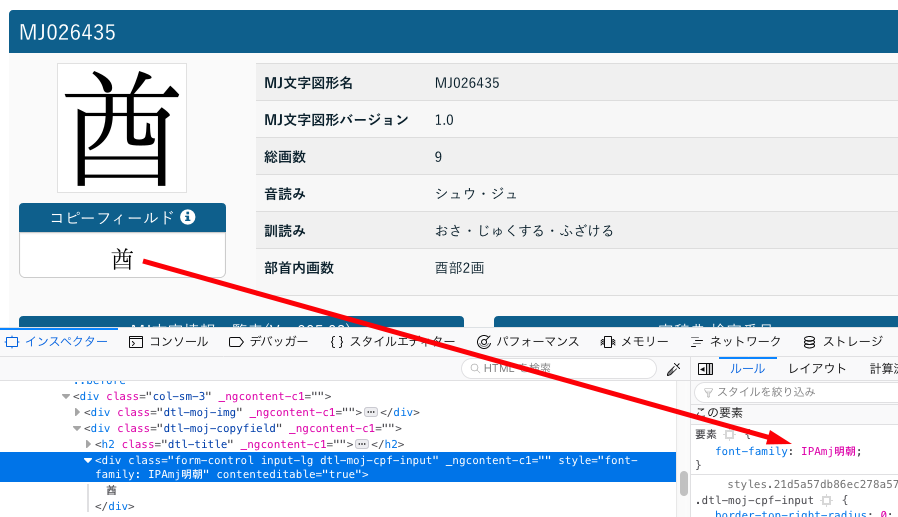Click the 部首内画数 row label
Viewport: 898px width, 517px height.
point(298,268)
